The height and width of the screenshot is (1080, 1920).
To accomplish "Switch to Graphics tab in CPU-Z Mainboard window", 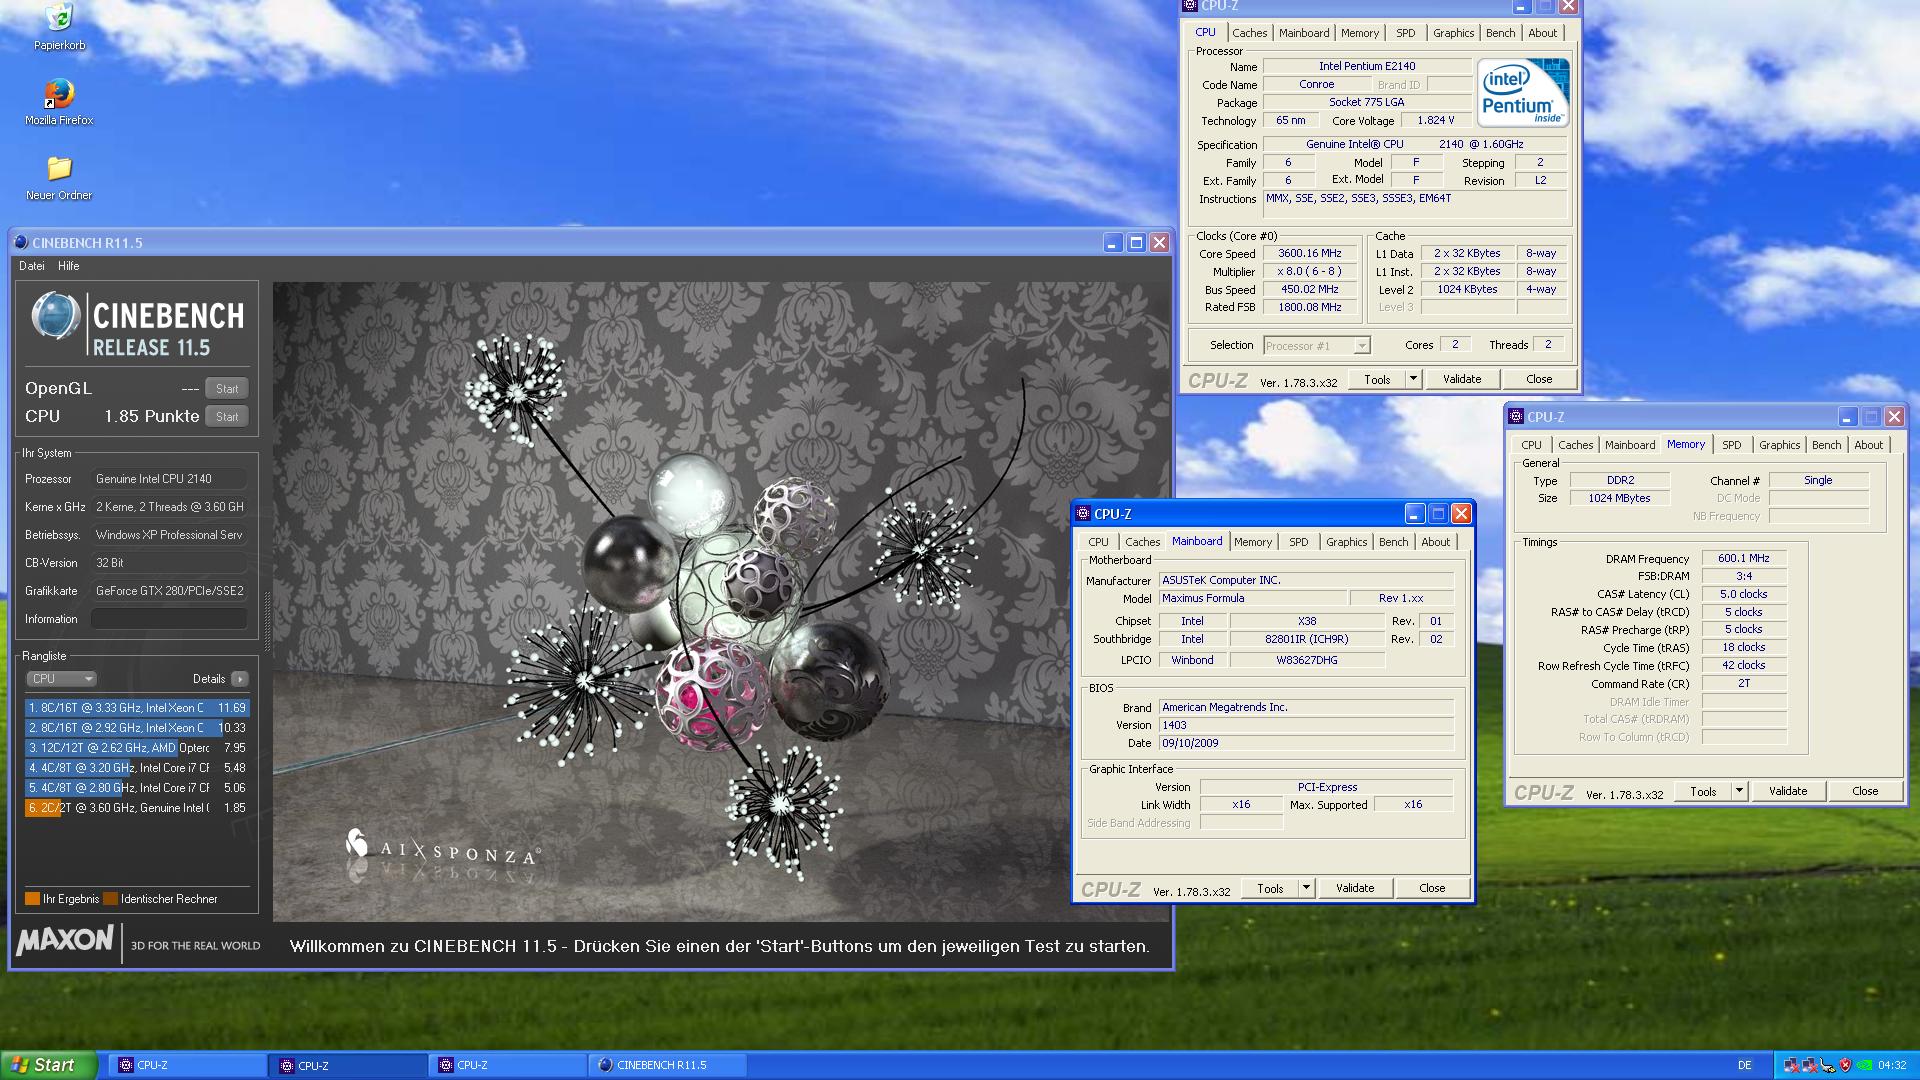I will pyautogui.click(x=1346, y=542).
